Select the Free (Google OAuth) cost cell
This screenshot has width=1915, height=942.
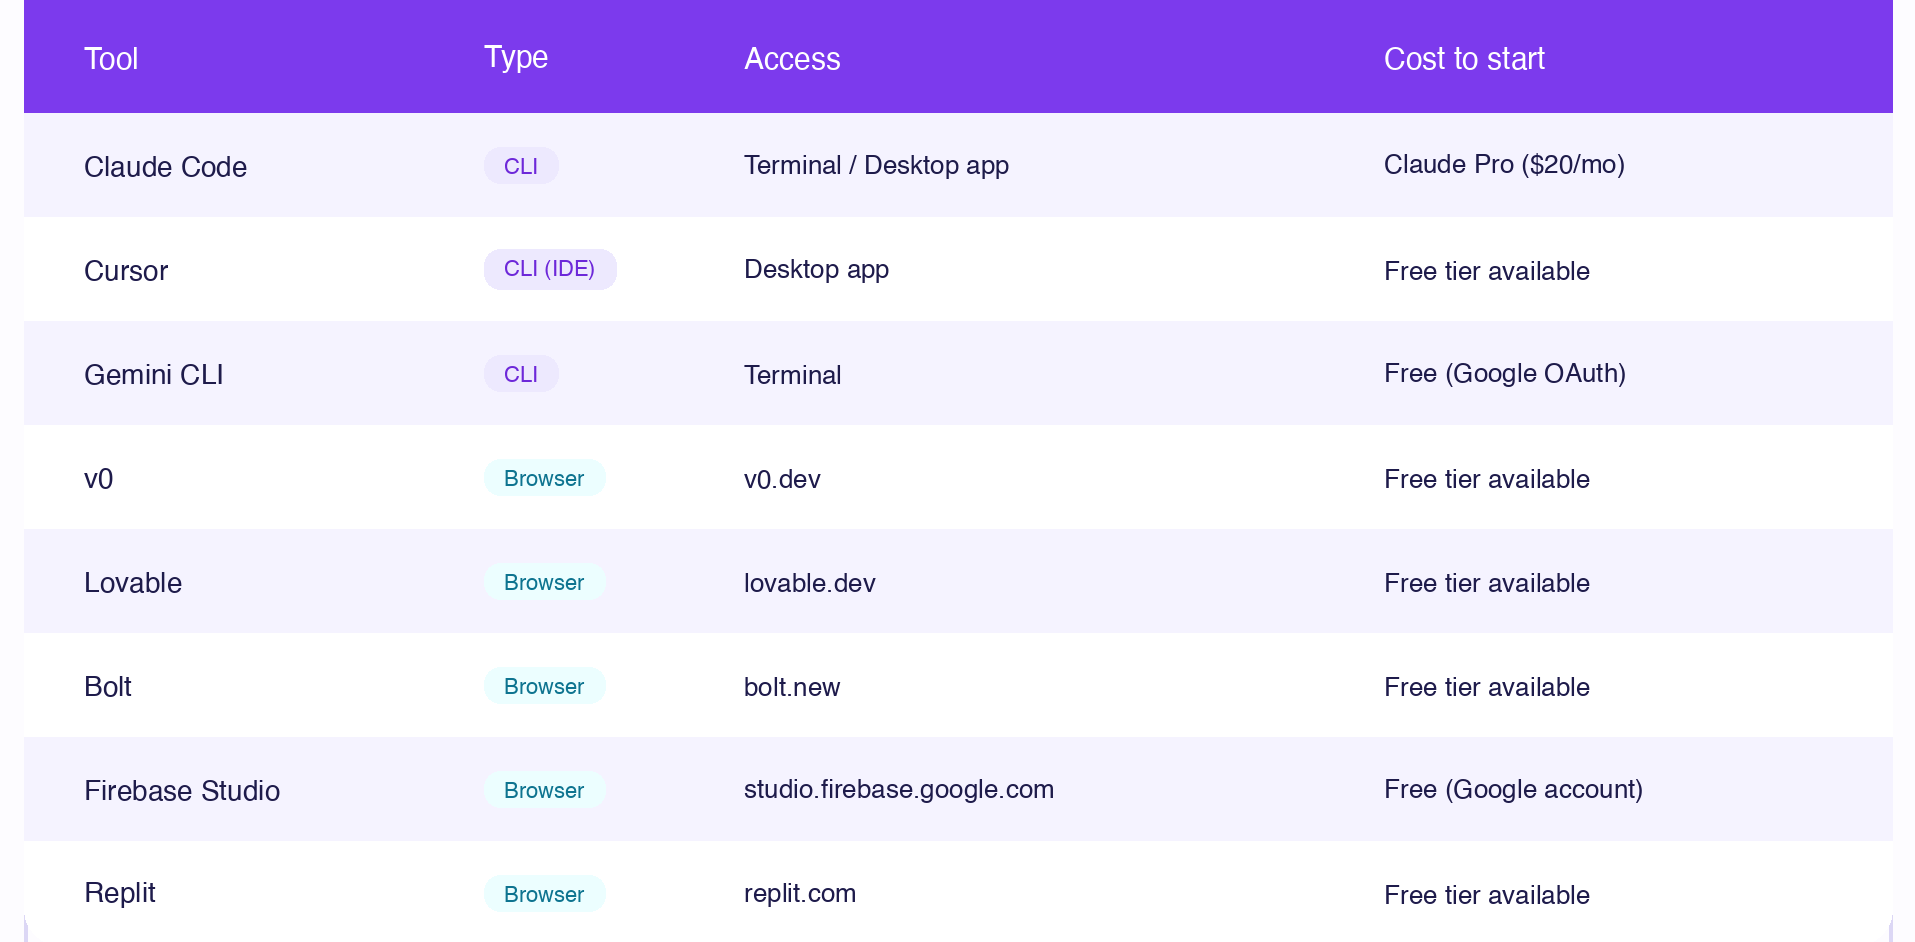(x=1505, y=373)
